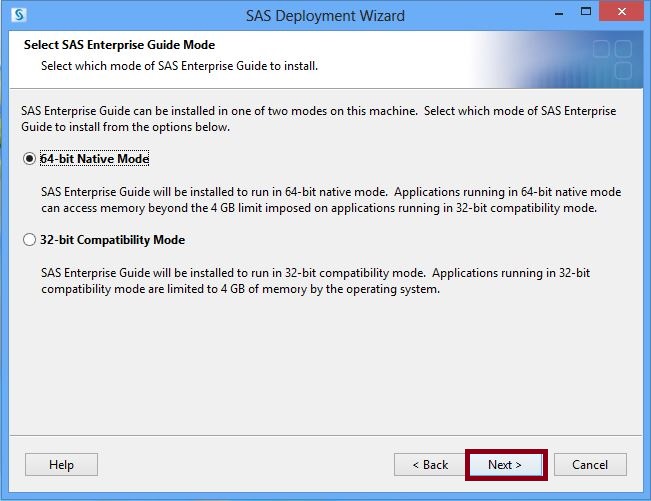
Task: Maximize the SAS Deployment Wizard window
Action: click(586, 12)
